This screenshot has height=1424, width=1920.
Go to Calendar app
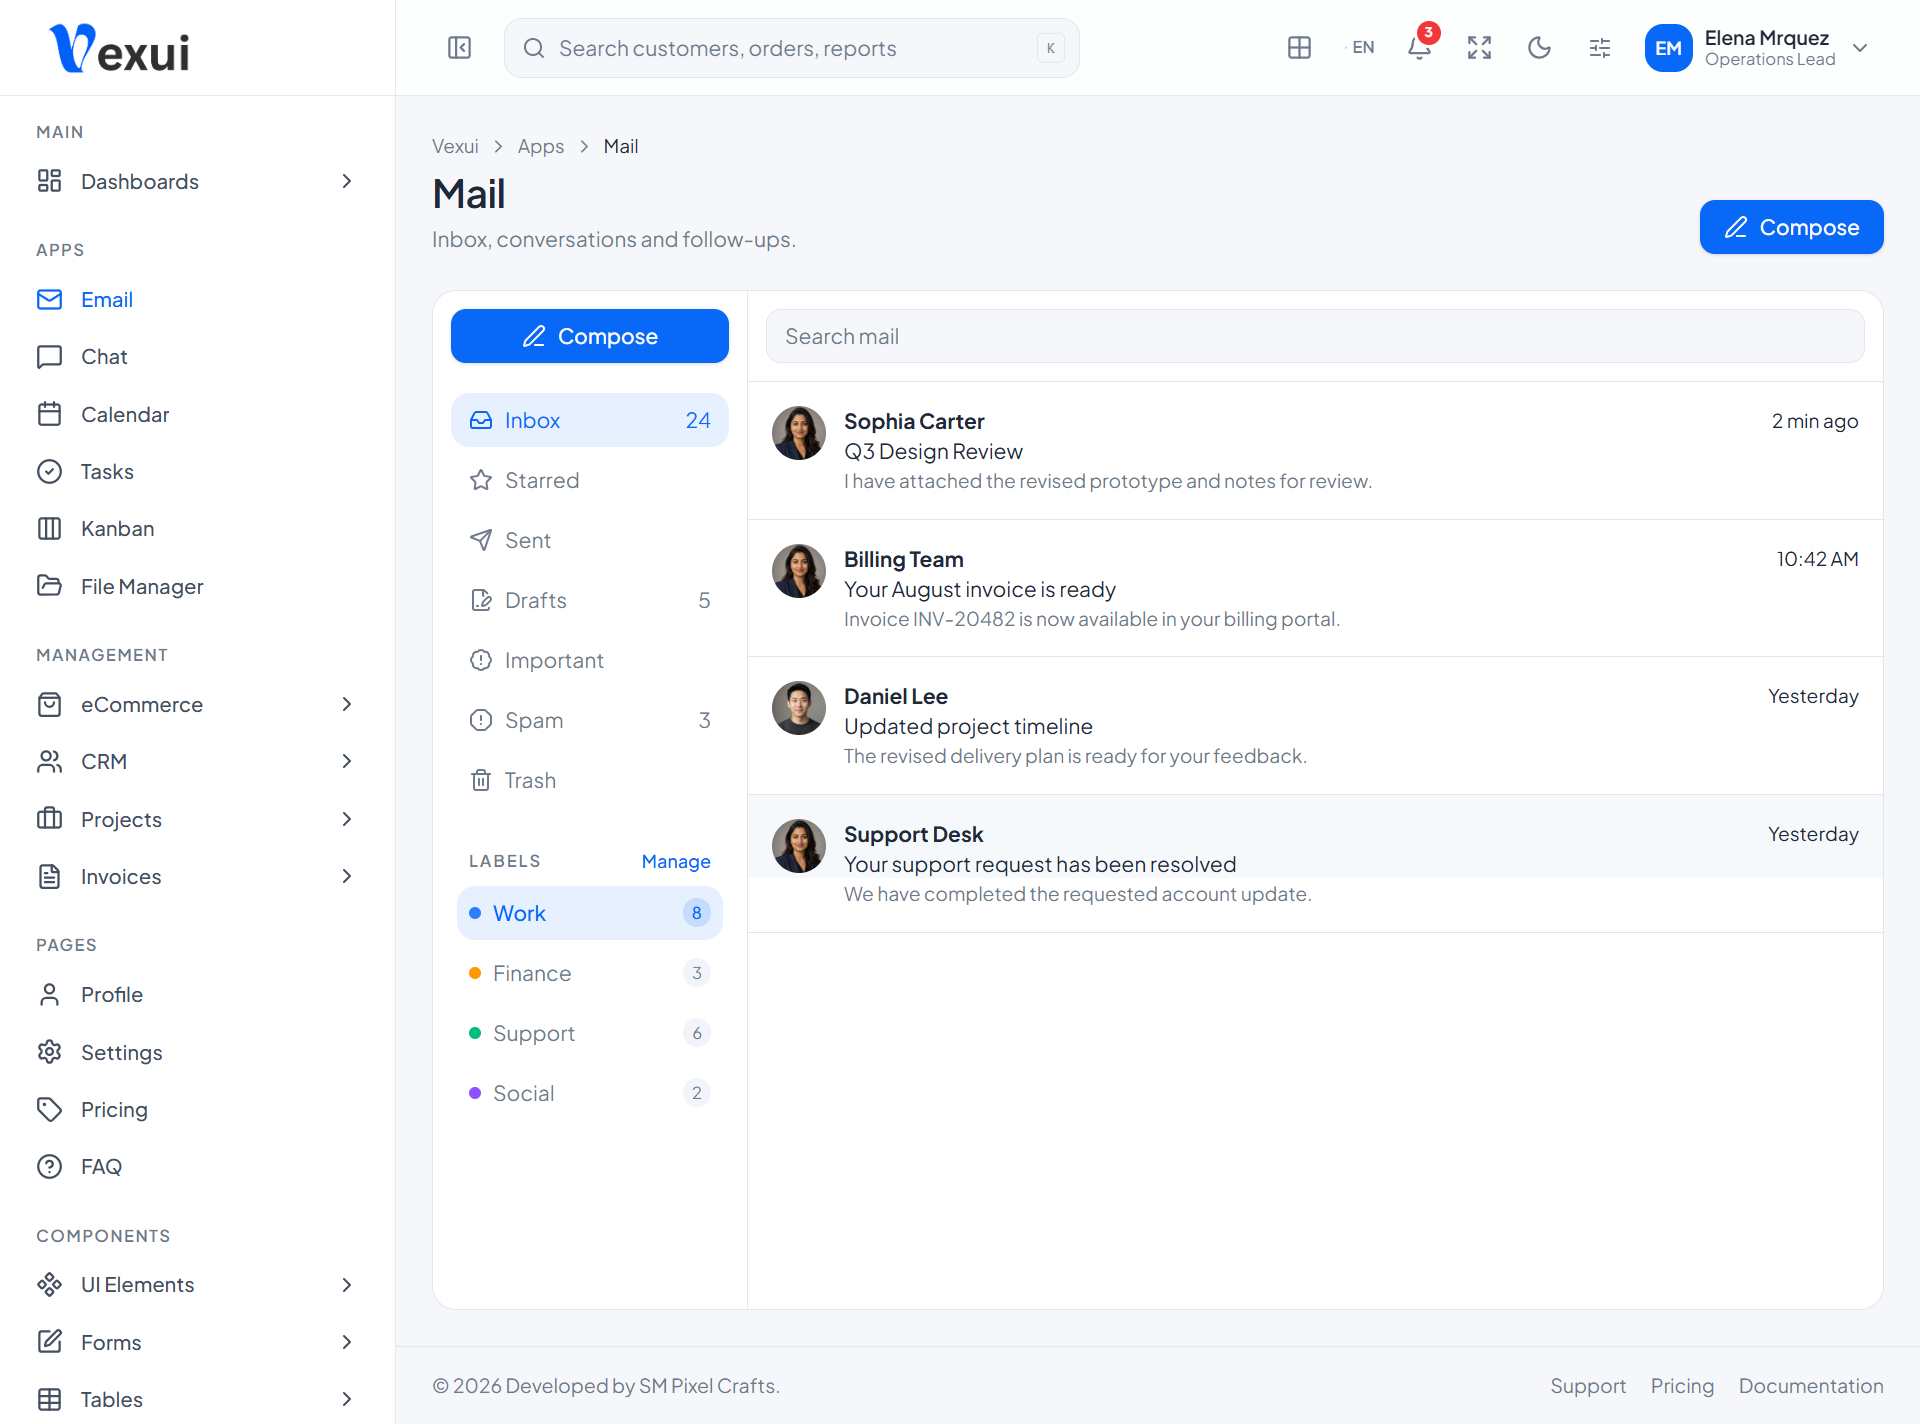[x=197, y=414]
